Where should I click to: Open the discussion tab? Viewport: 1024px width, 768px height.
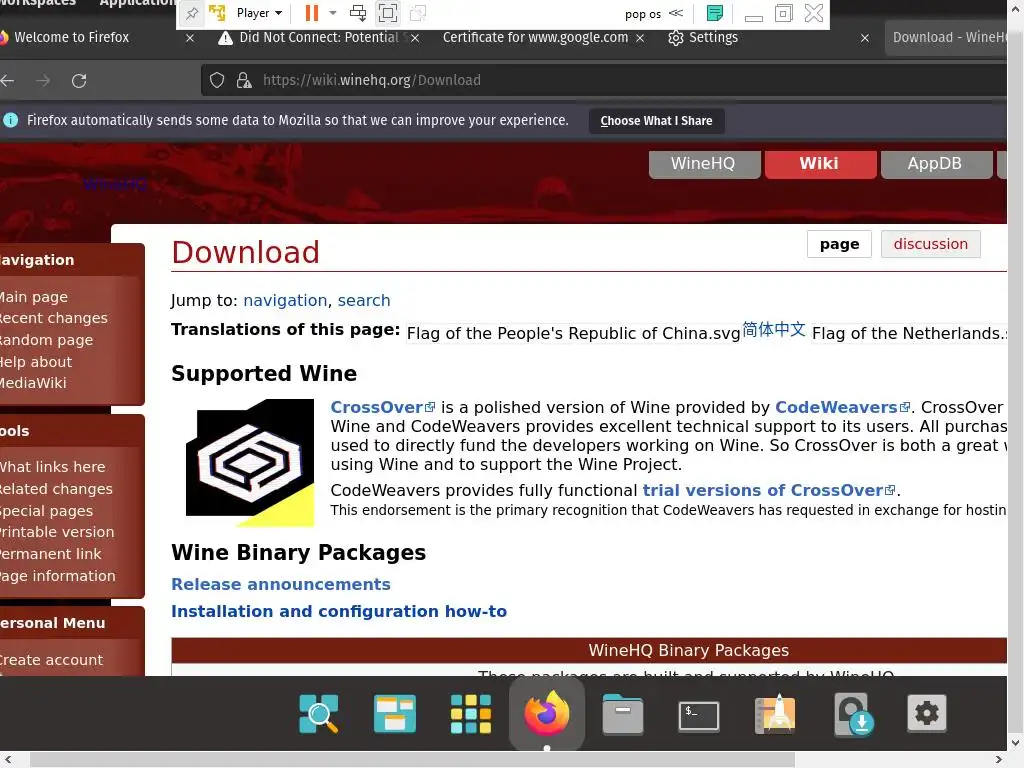[x=931, y=244]
